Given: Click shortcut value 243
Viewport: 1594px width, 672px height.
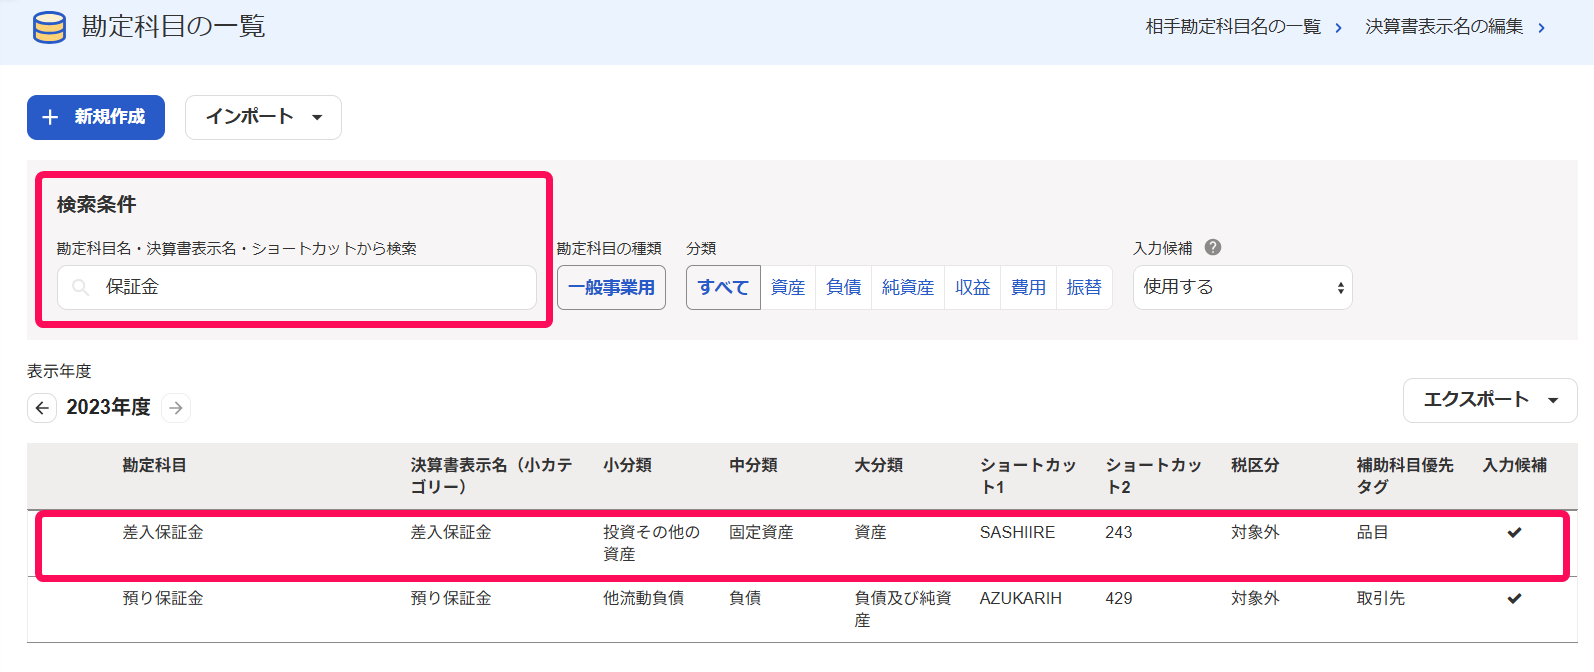Looking at the screenshot, I should pos(1119,533).
